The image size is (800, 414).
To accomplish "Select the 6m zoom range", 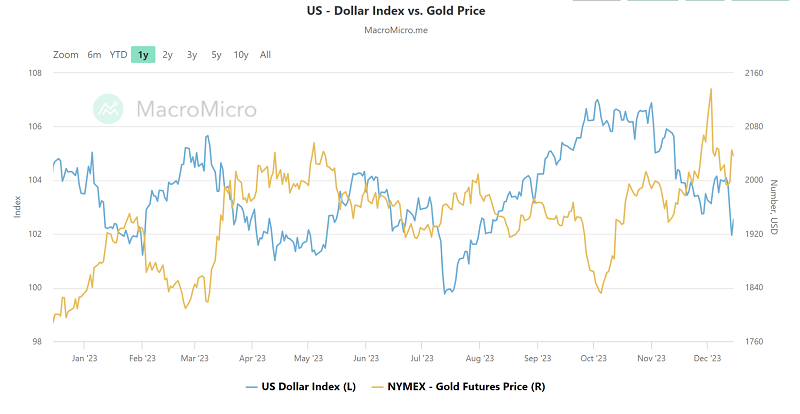I will (94, 55).
